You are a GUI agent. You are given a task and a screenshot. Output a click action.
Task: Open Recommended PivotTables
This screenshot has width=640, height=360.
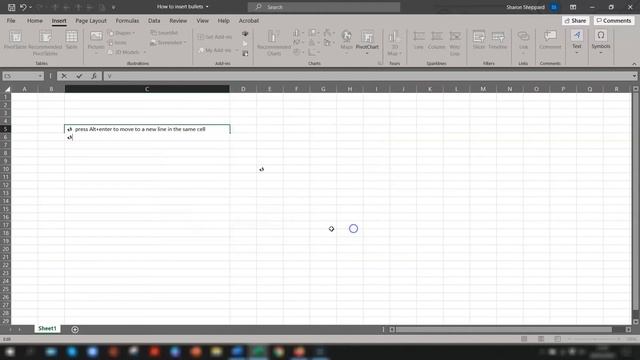(x=45, y=43)
